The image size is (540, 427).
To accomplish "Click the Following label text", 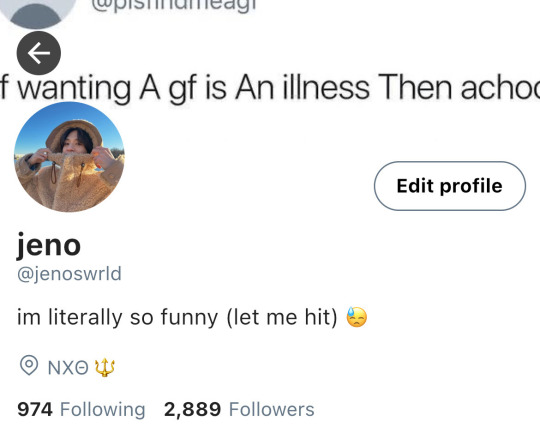I will (103, 410).
